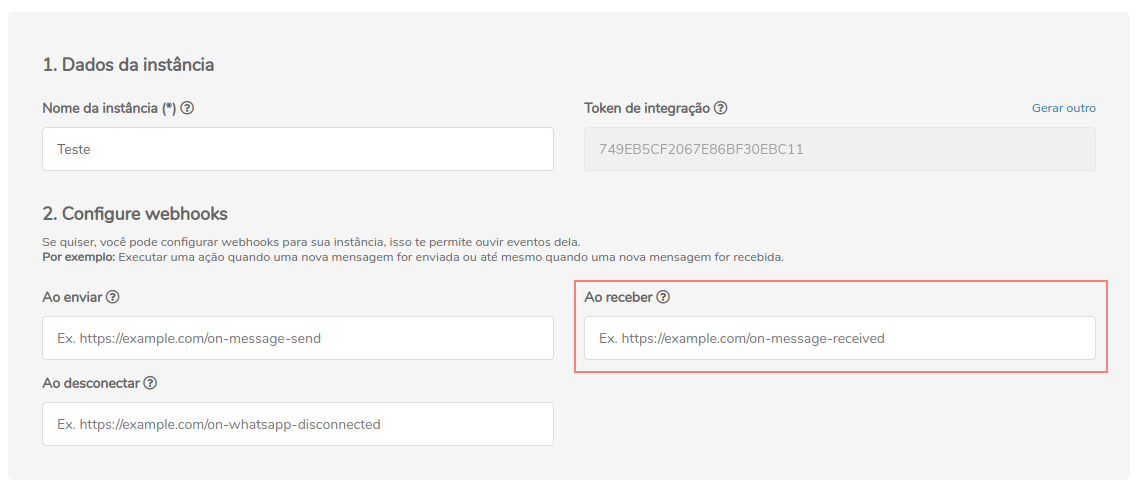Focus the on-whatsapp-disconnected webhook URL input
Image resolution: width=1142 pixels, height=490 pixels.
[x=298, y=424]
